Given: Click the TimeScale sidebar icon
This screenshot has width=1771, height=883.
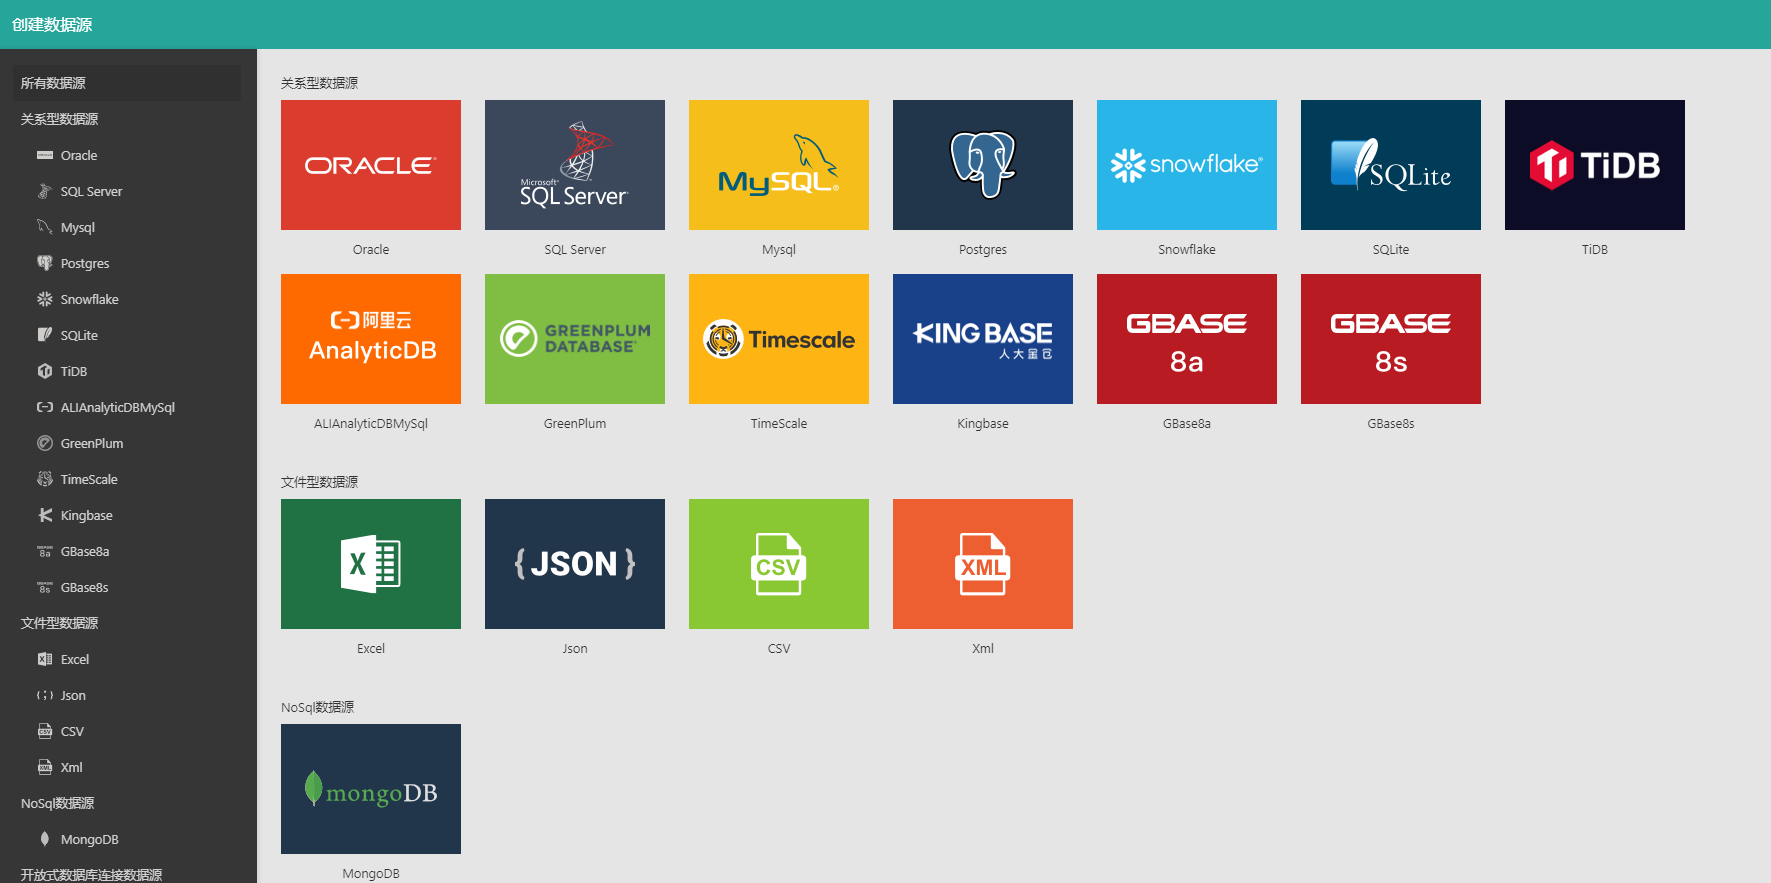Looking at the screenshot, I should pos(45,479).
